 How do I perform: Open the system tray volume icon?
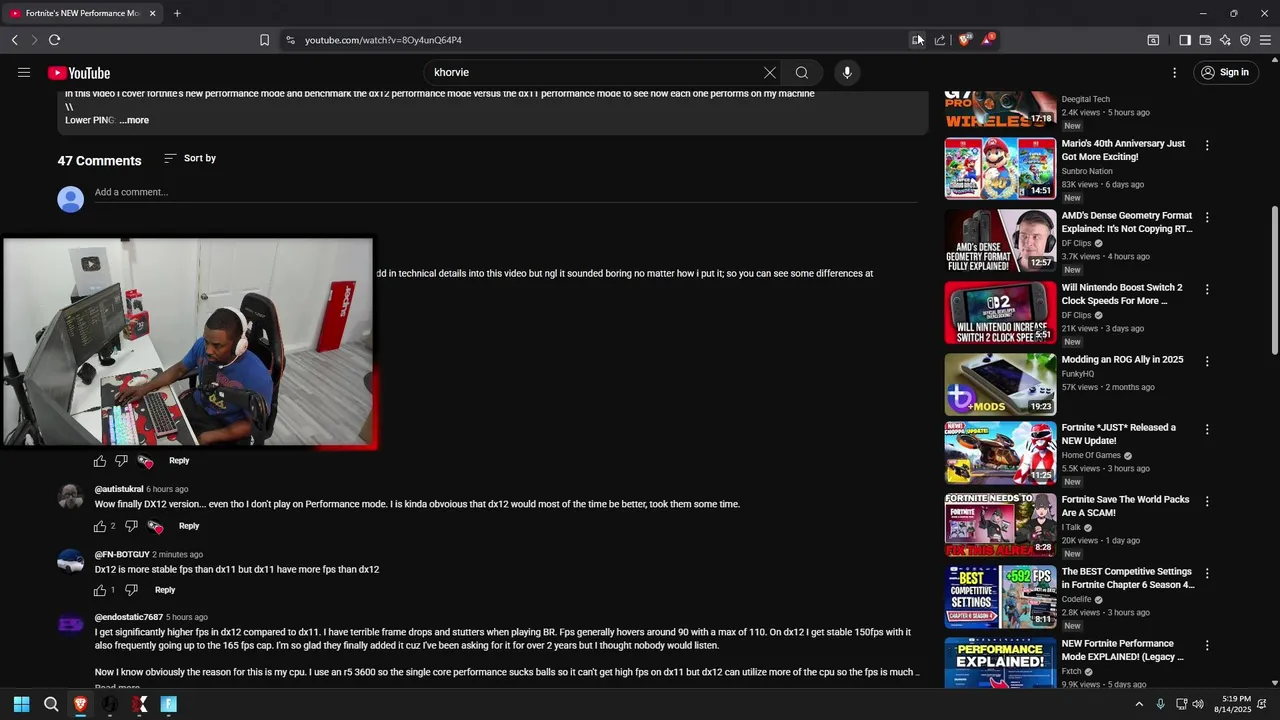pyautogui.click(x=1198, y=704)
